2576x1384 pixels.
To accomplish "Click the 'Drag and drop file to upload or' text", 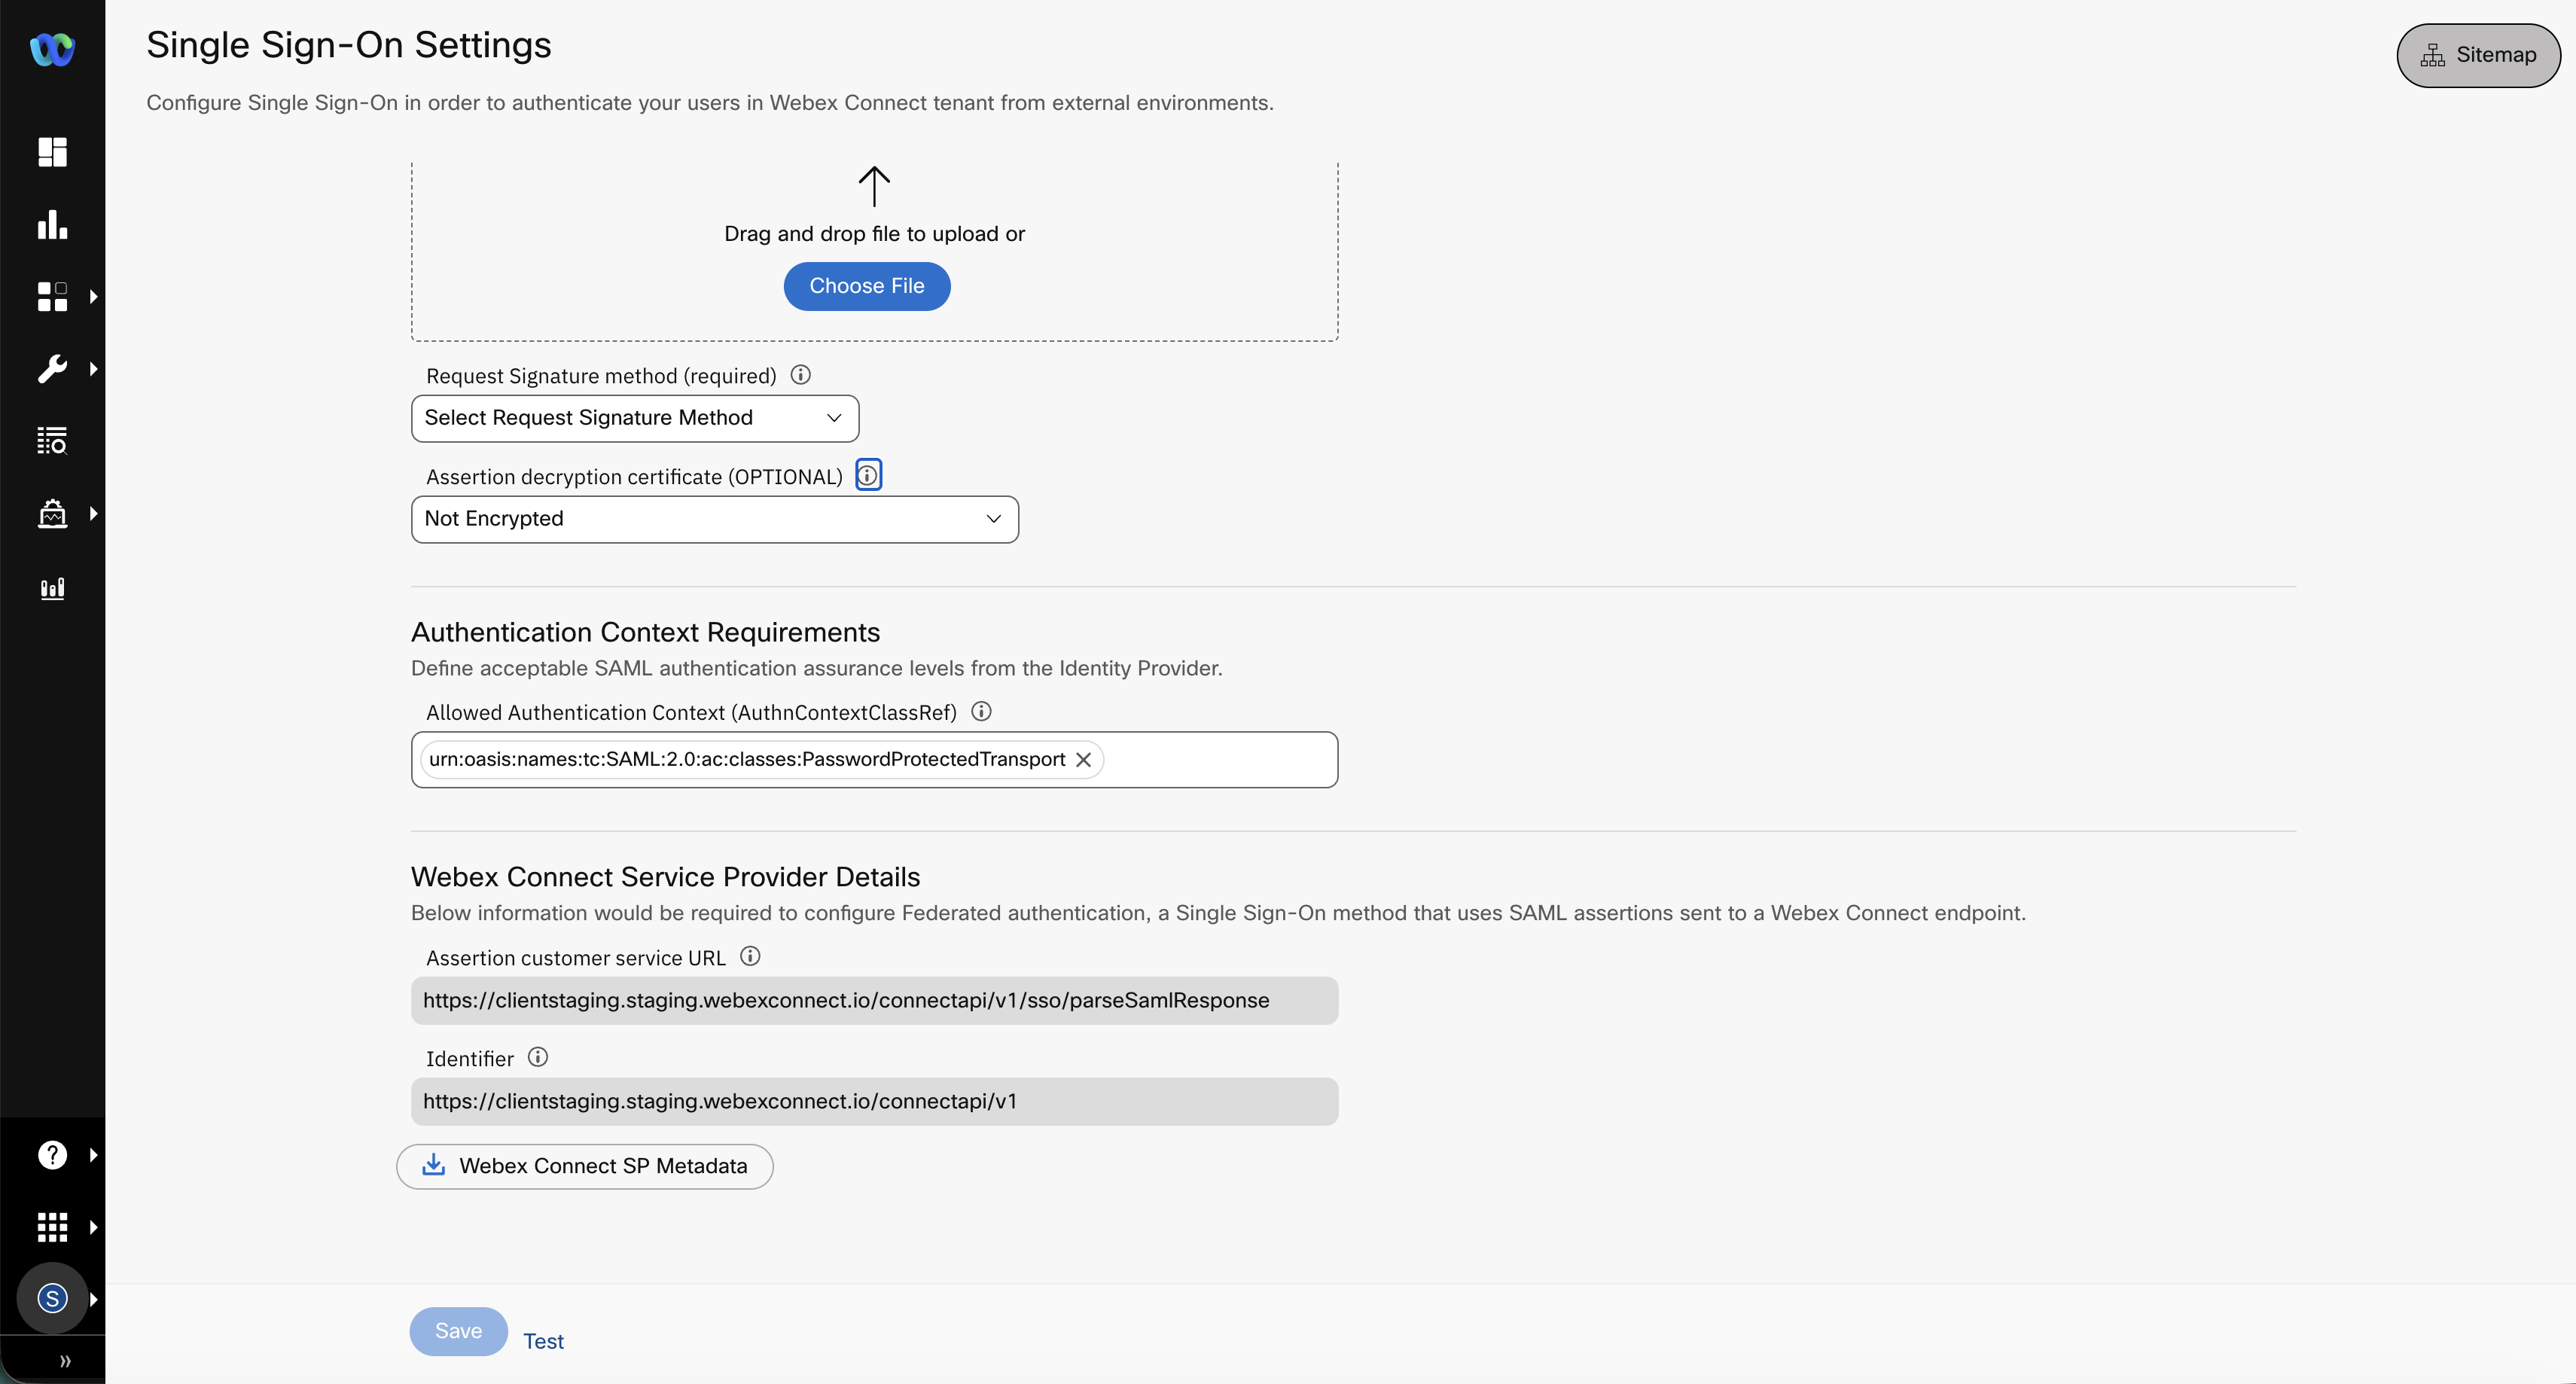I will [x=874, y=234].
